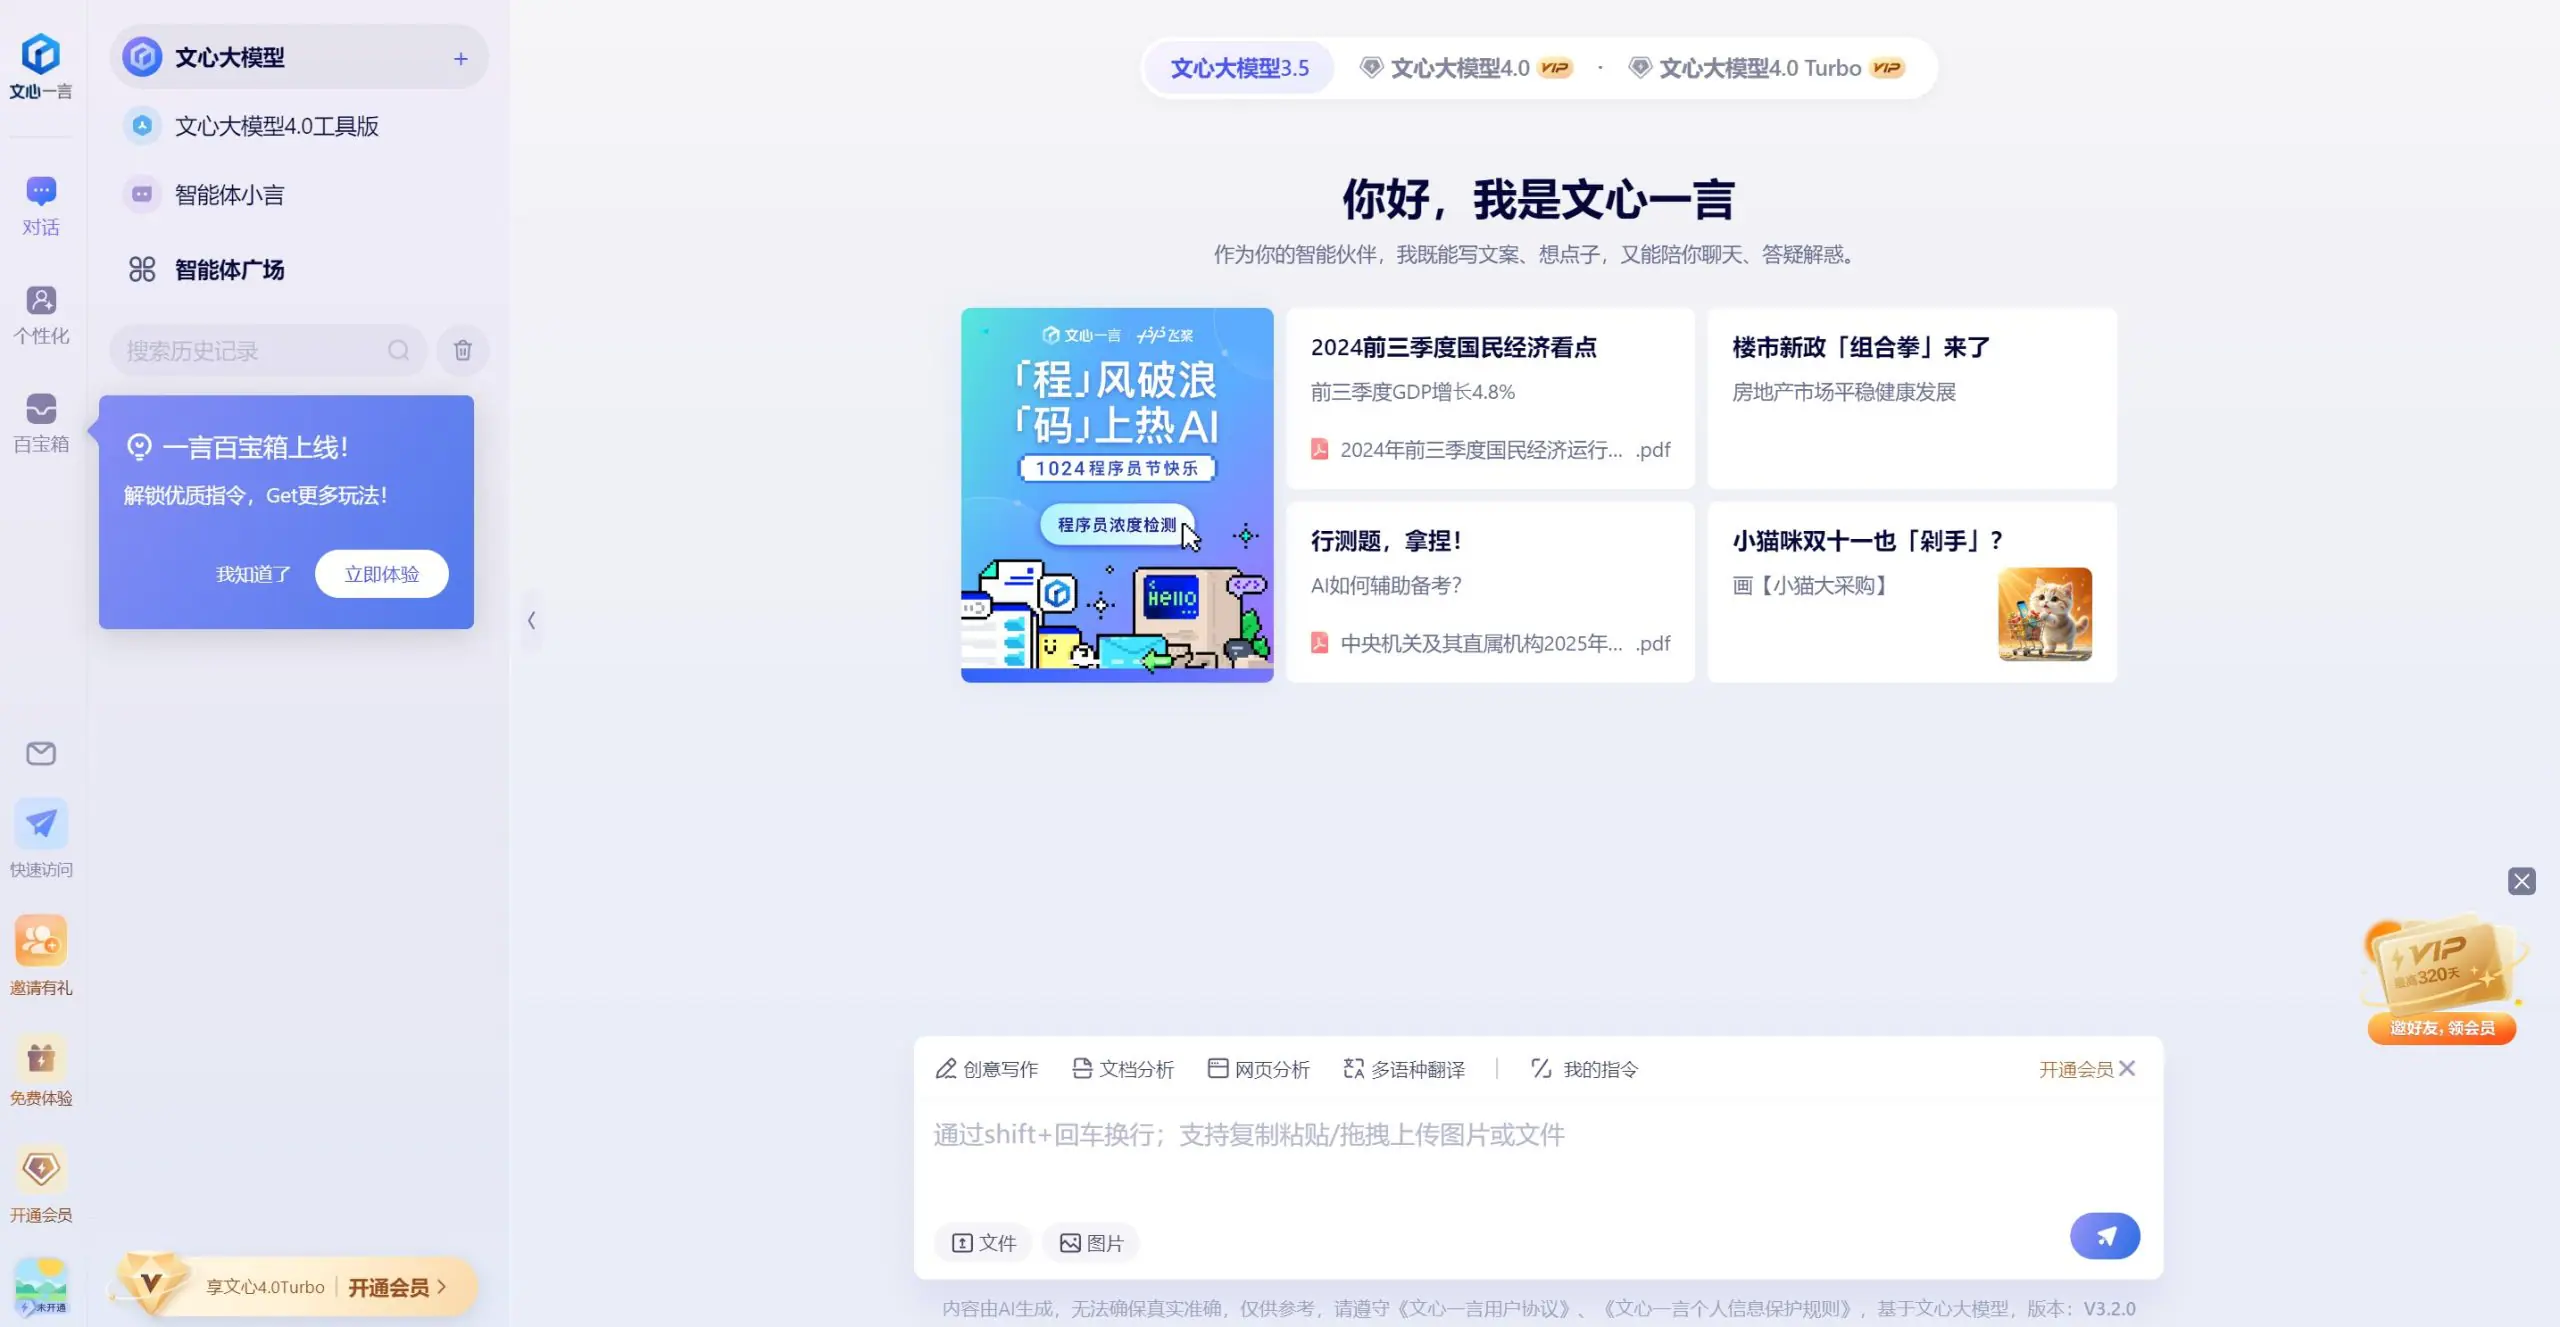
Task: Select the 文档分析 document analysis option
Action: click(1122, 1068)
